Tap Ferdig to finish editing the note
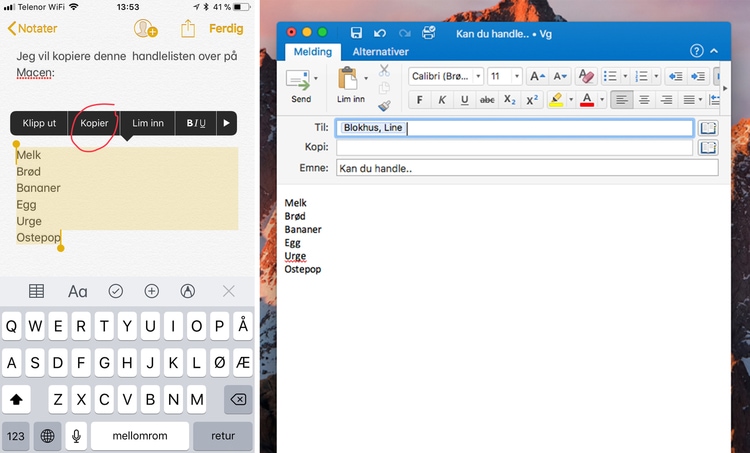 point(225,29)
